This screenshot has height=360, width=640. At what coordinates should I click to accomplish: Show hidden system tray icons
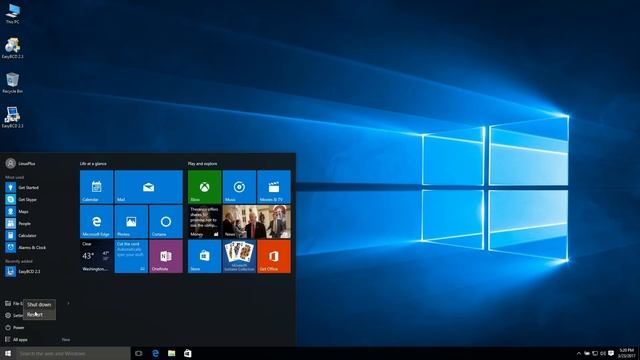[578, 353]
